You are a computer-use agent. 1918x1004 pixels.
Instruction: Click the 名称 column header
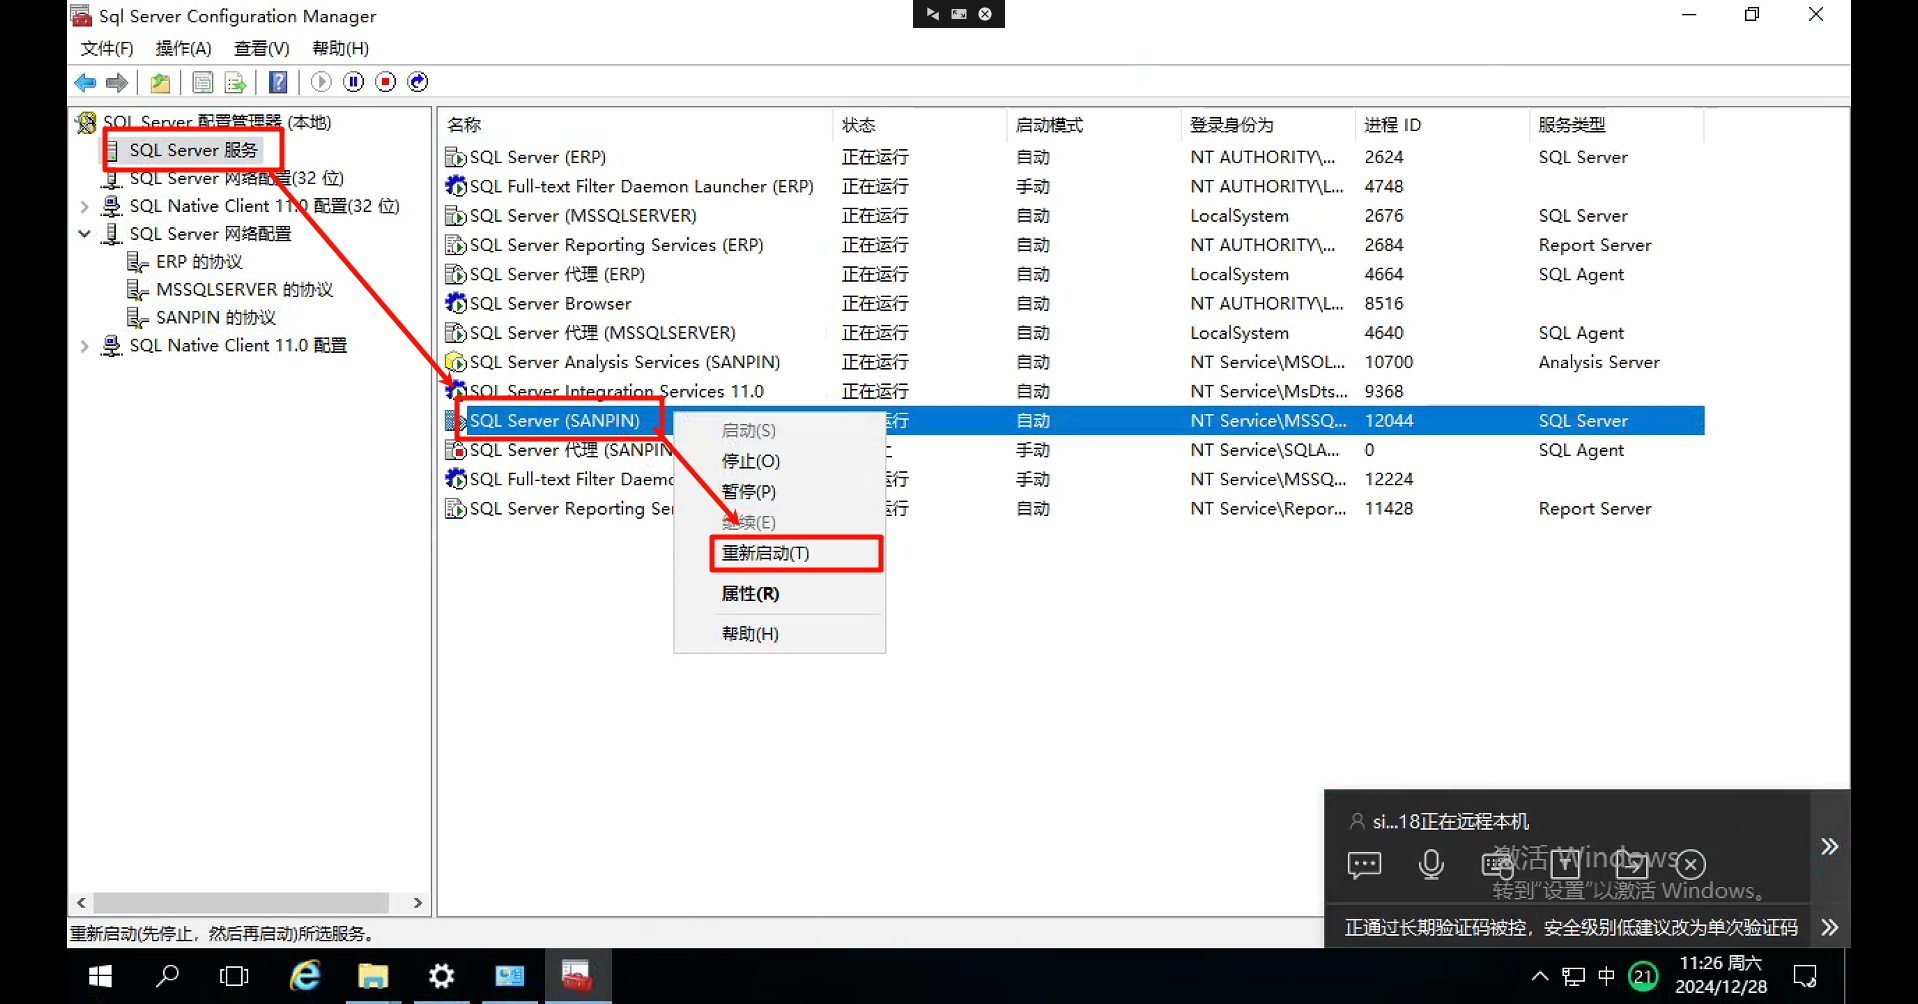pyautogui.click(x=636, y=125)
